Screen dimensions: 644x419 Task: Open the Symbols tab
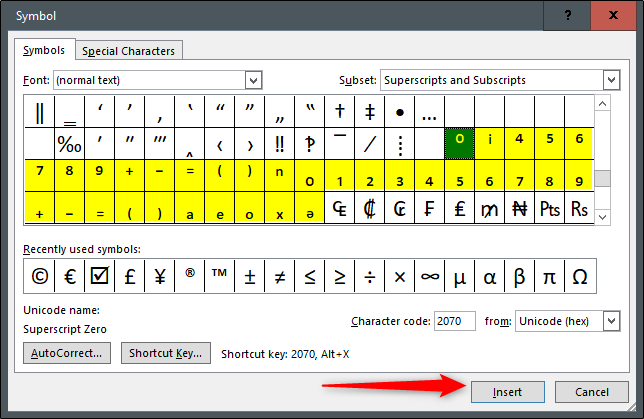[44, 50]
